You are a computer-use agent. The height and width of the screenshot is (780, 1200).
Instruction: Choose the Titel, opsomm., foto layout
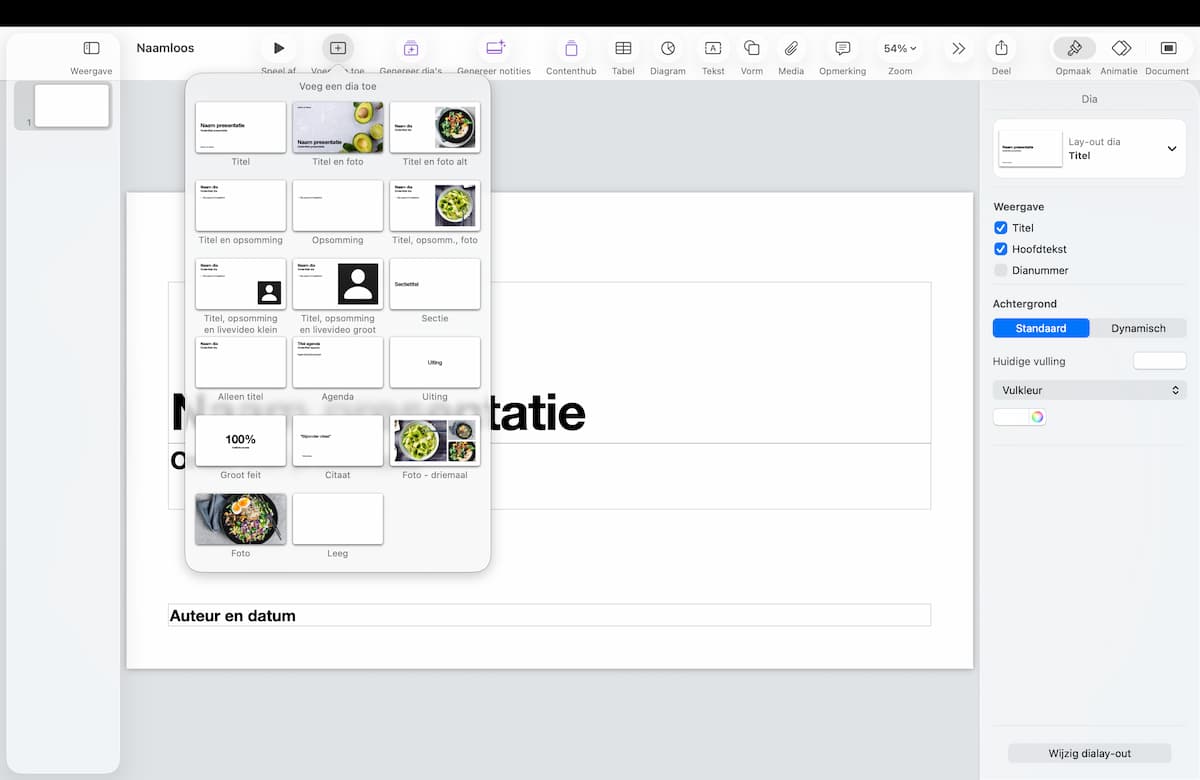pos(435,205)
